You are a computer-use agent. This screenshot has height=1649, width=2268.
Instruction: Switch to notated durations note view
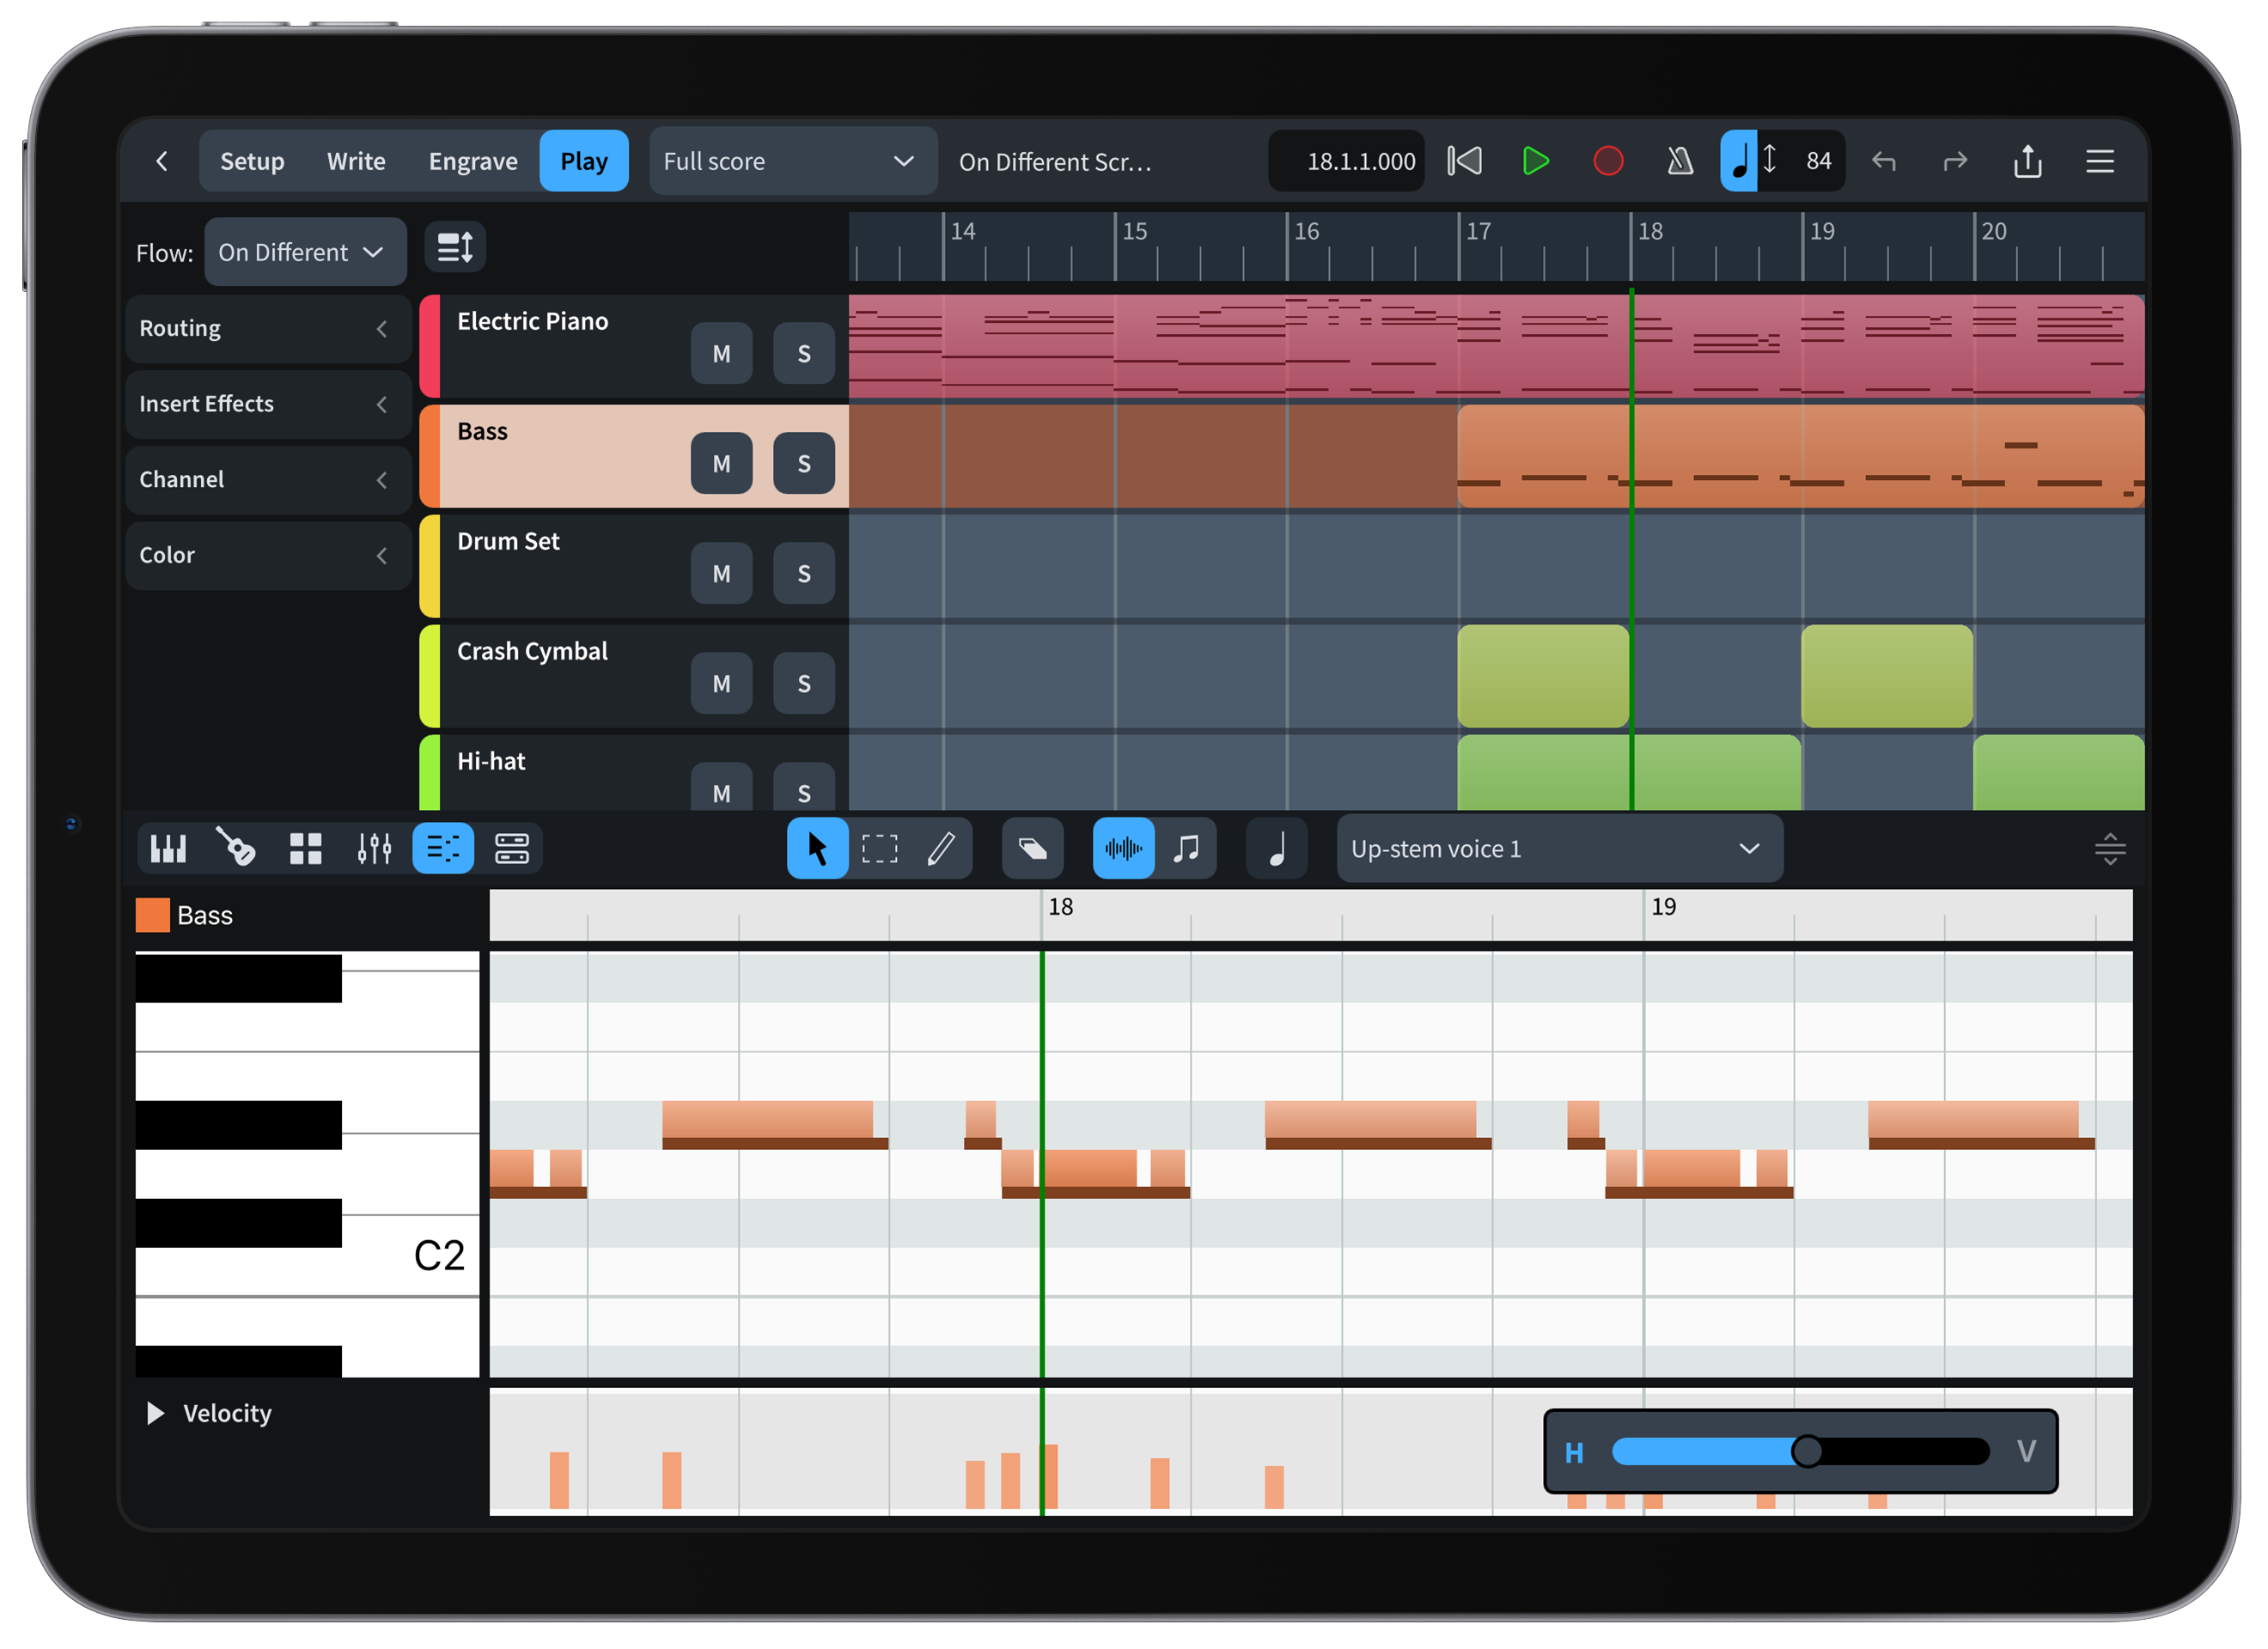(x=1188, y=848)
